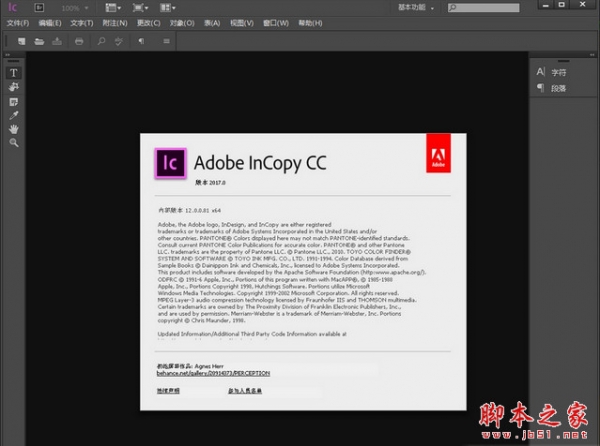
Task: Click the legal notices link in about dialog
Action: tap(168, 391)
